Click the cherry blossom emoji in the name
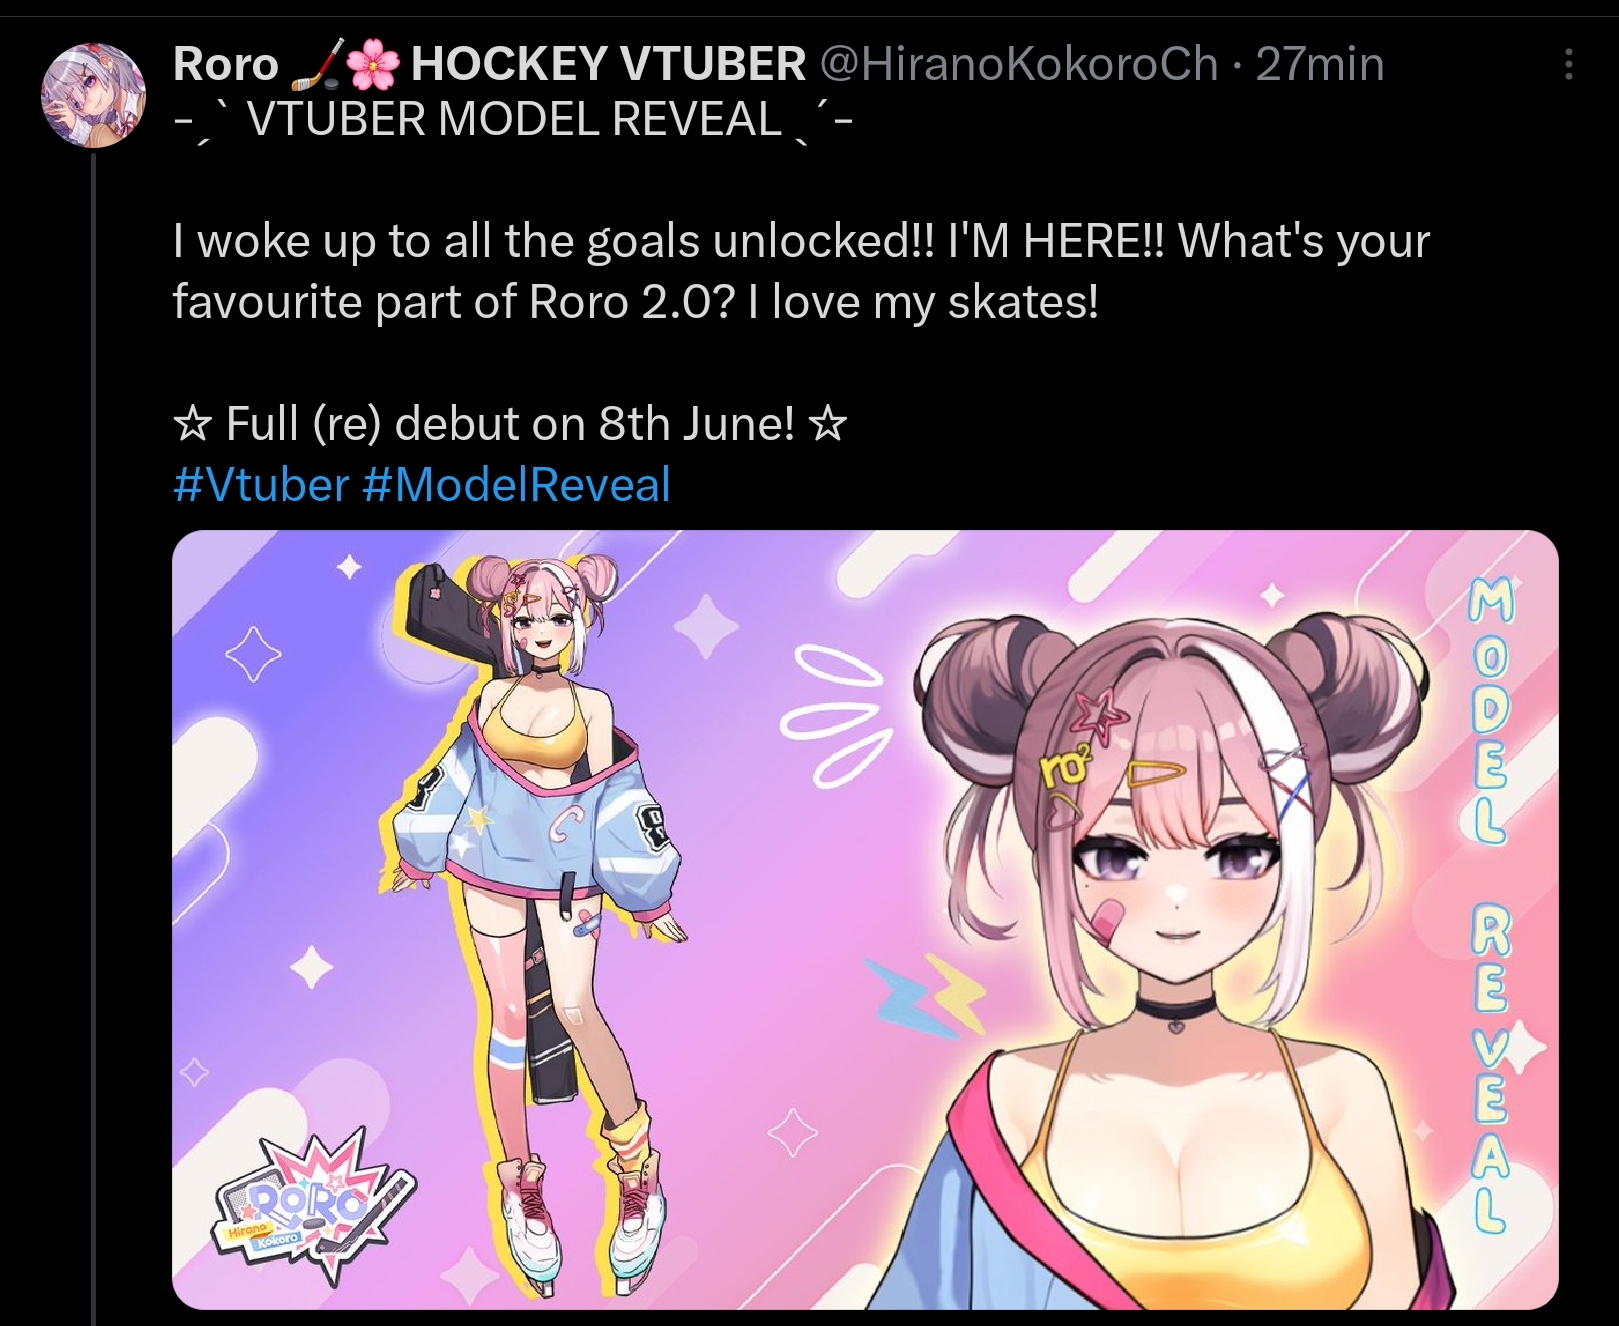Screen dimensions: 1619x1326 click(x=374, y=65)
